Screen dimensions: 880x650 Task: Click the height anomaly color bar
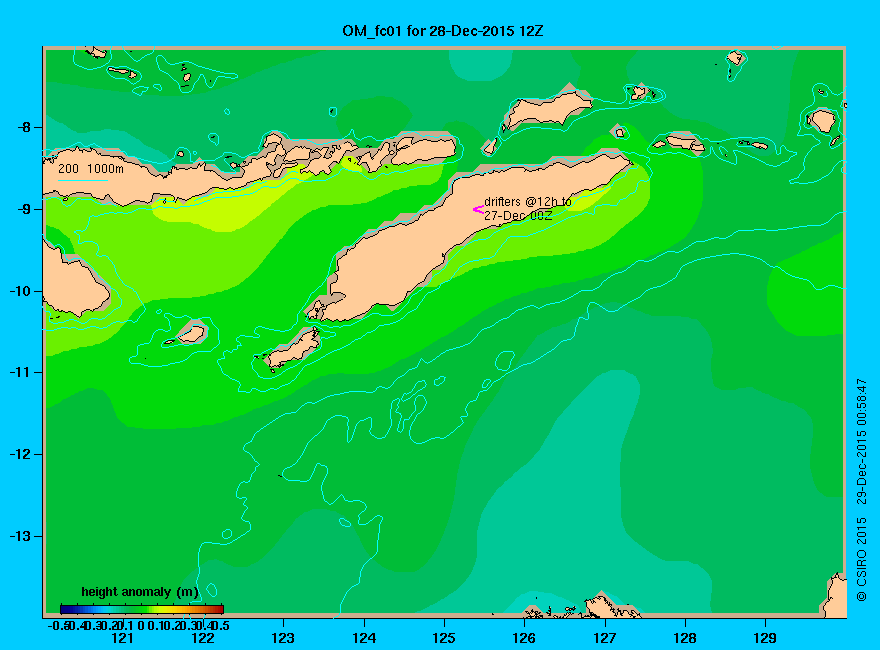tap(142, 609)
